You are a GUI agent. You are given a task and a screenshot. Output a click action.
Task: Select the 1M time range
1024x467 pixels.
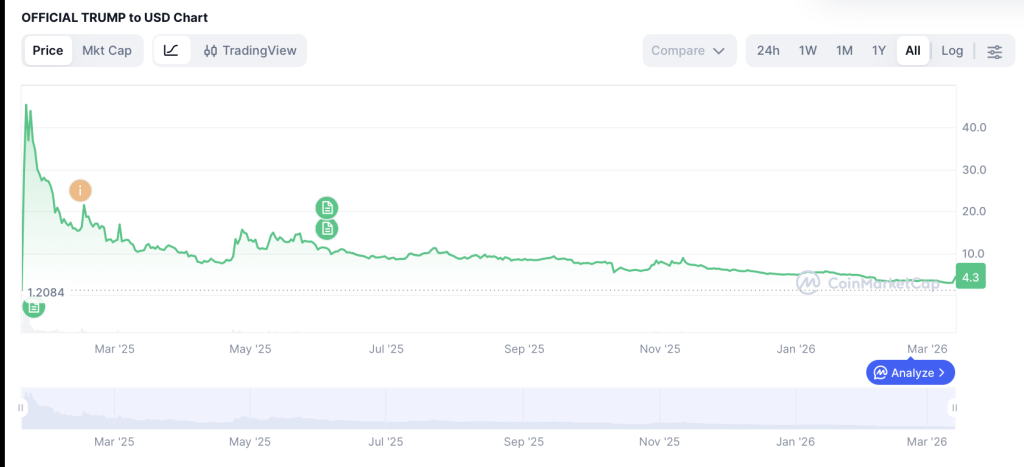tap(844, 50)
